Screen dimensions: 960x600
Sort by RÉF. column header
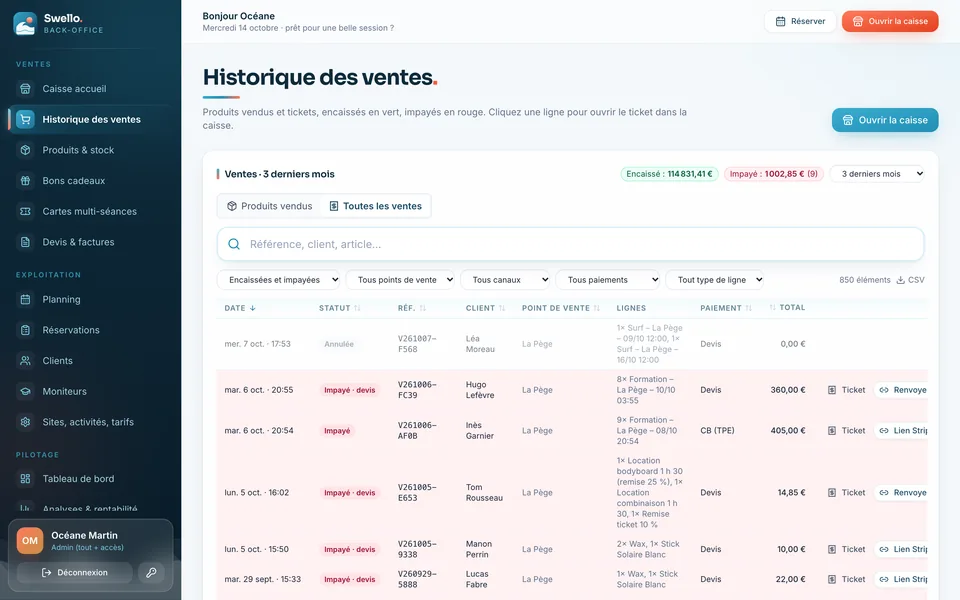tap(412, 308)
